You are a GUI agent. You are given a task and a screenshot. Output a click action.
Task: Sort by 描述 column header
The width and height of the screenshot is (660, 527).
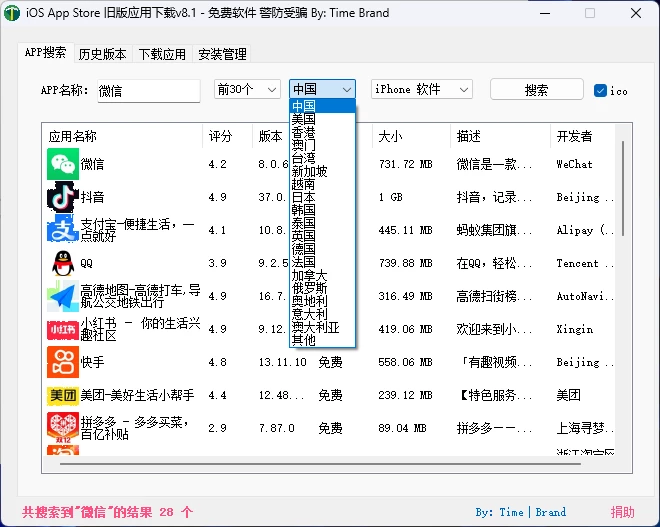click(x=500, y=136)
